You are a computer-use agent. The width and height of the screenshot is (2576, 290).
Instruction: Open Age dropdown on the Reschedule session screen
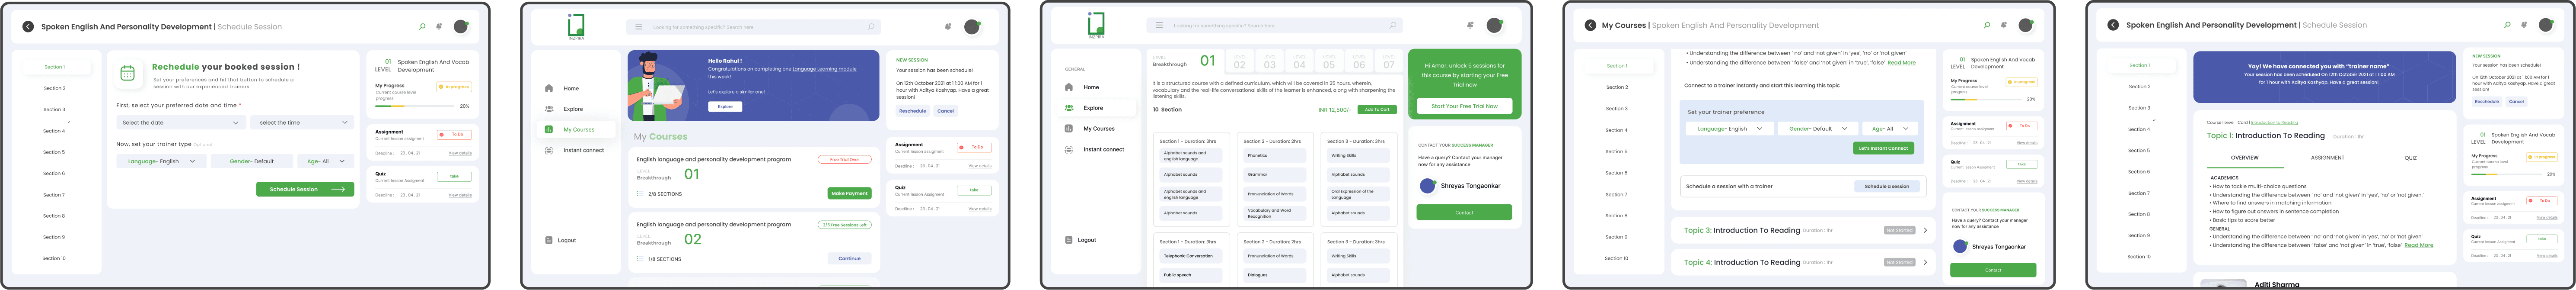pyautogui.click(x=325, y=161)
